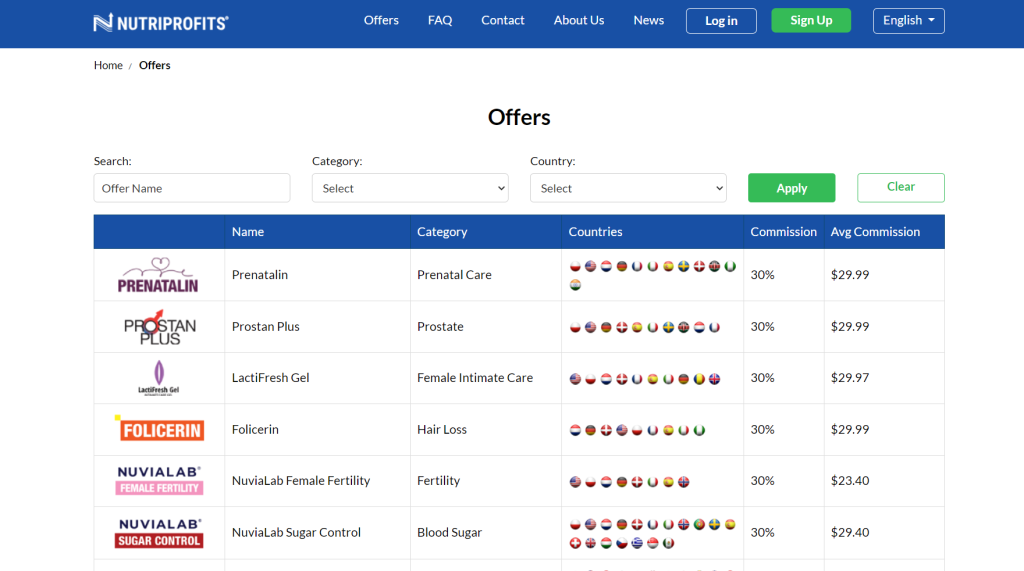The width and height of the screenshot is (1024, 571).
Task: Click the Germany flag in NuviaLab Female Fertility row
Action: (622, 481)
